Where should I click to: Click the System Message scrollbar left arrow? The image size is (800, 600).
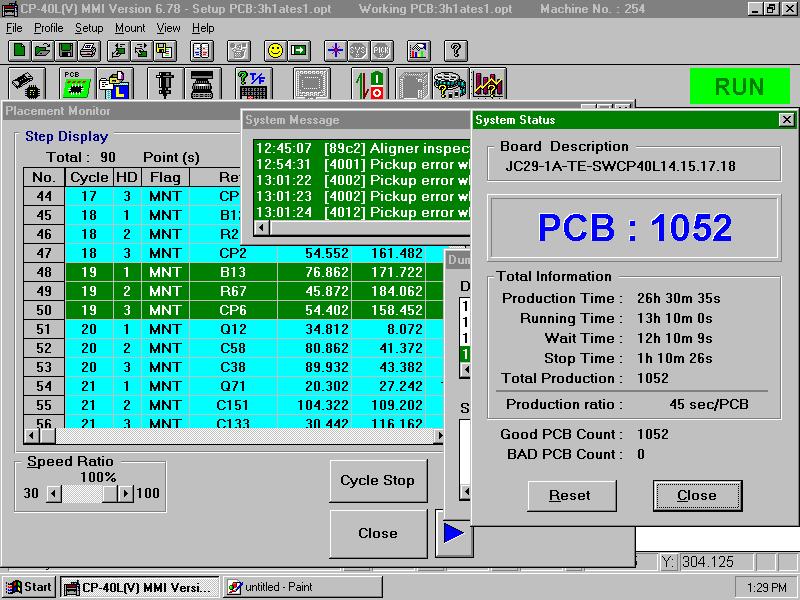[x=261, y=227]
